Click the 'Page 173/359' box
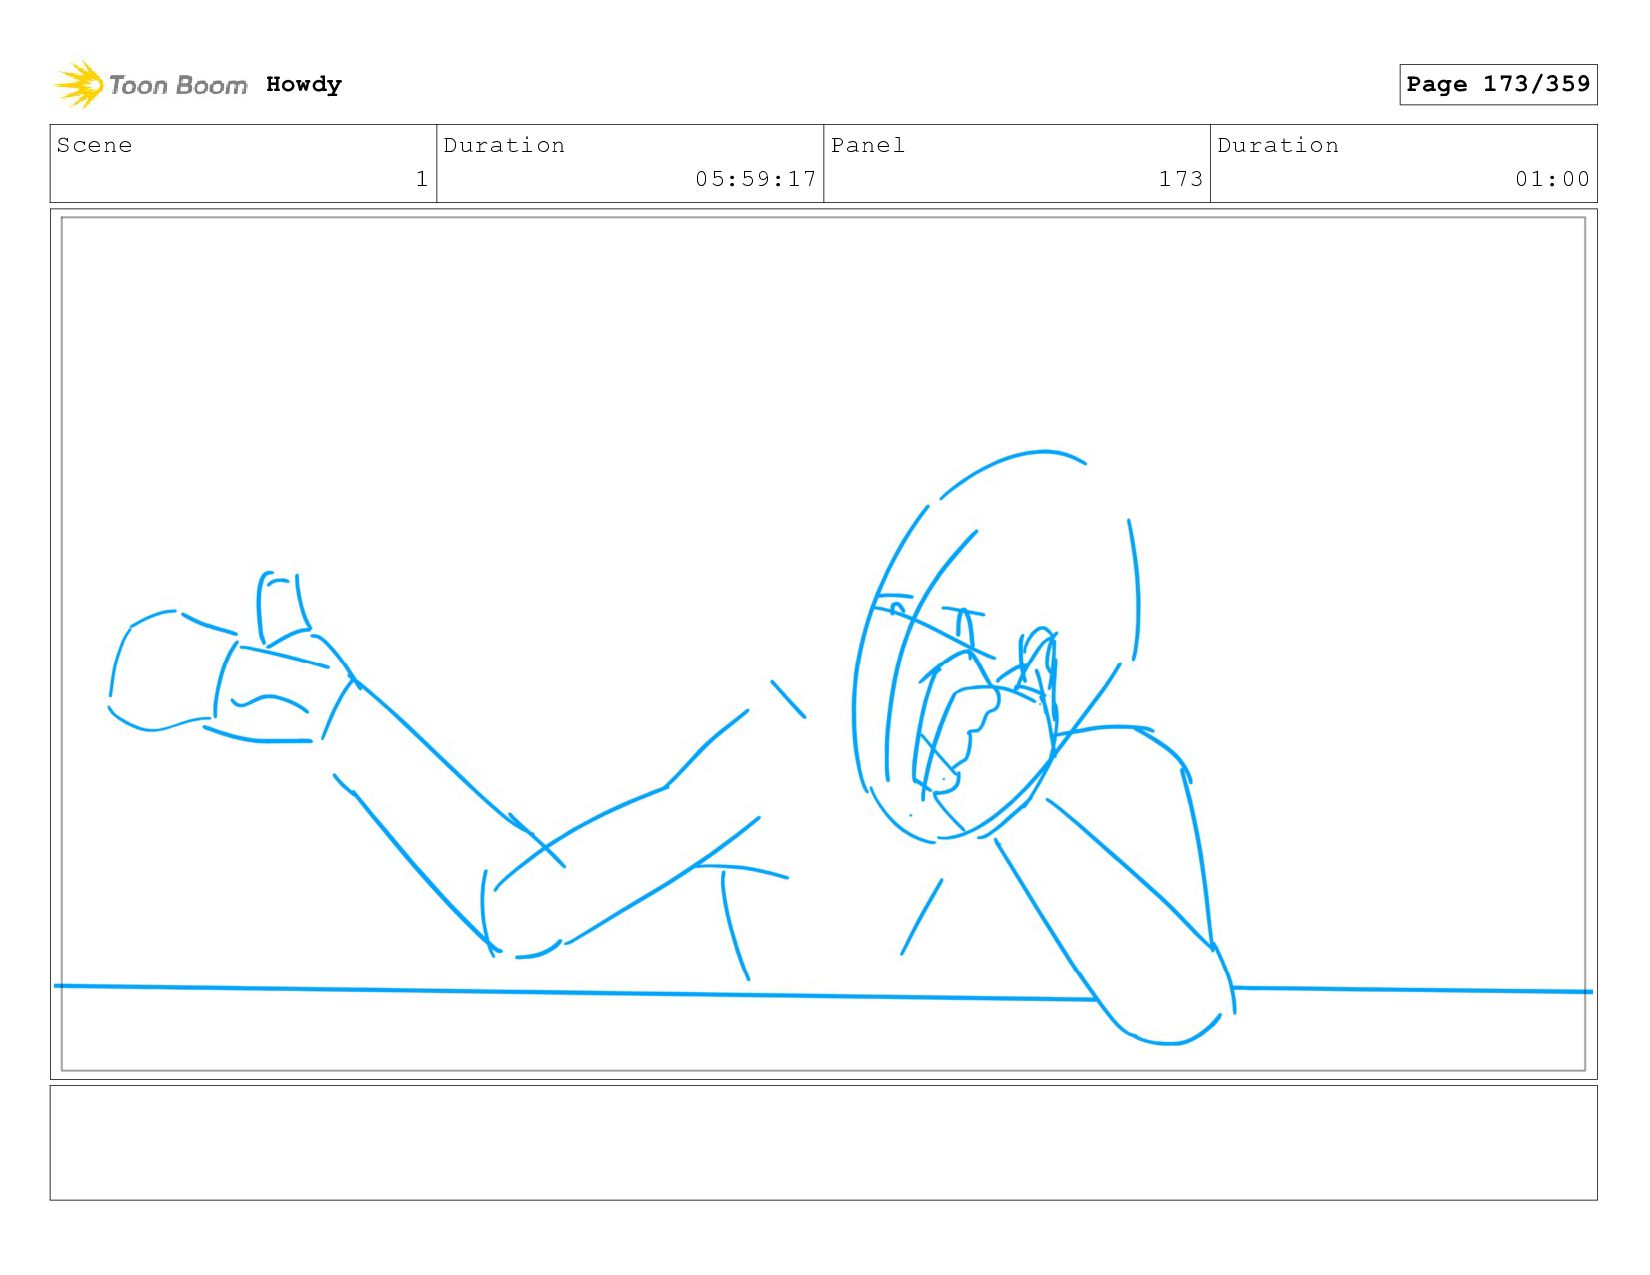The image size is (1650, 1275). [1498, 84]
